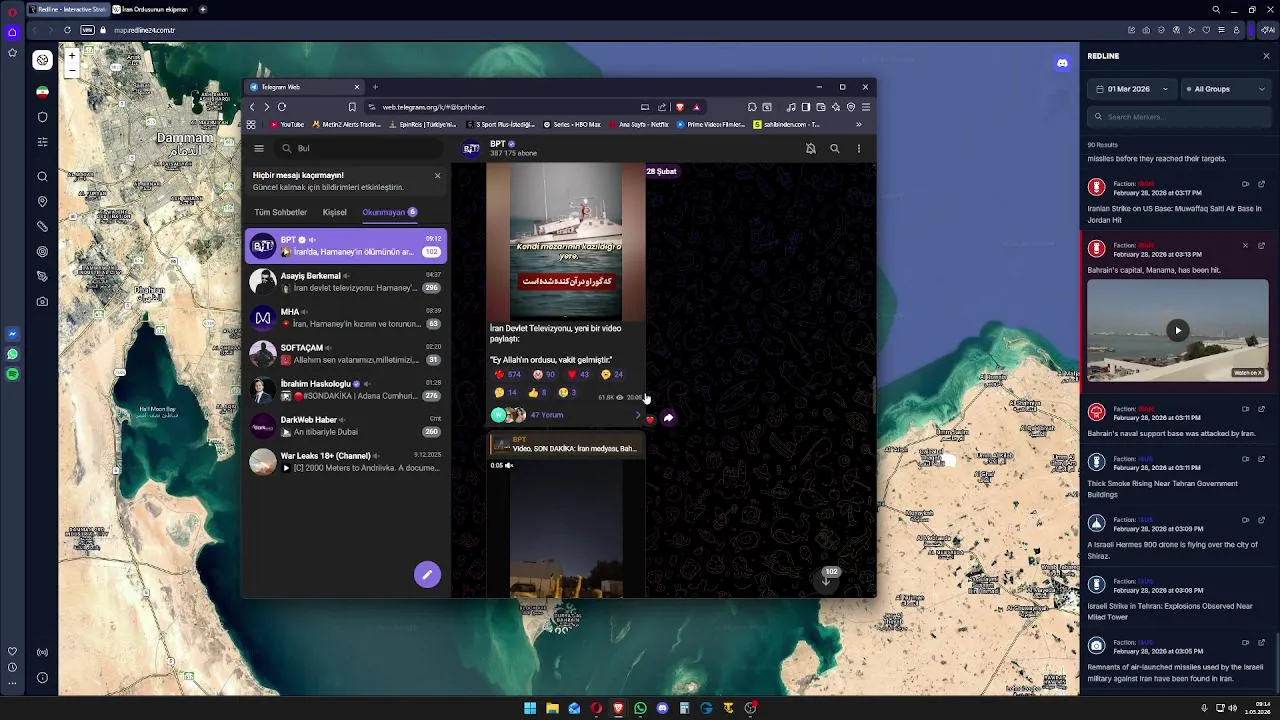Mute notifications for BPT channel
This screenshot has width=1280, height=720.
[811, 149]
